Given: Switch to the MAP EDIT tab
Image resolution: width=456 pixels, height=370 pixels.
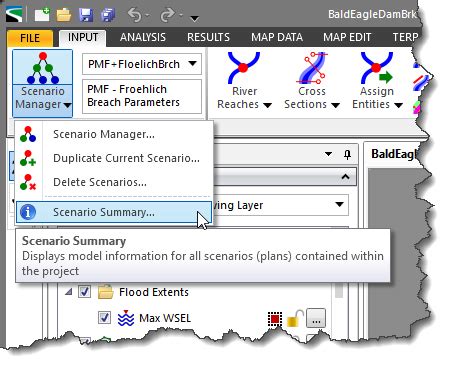Looking at the screenshot, I should pos(347,37).
